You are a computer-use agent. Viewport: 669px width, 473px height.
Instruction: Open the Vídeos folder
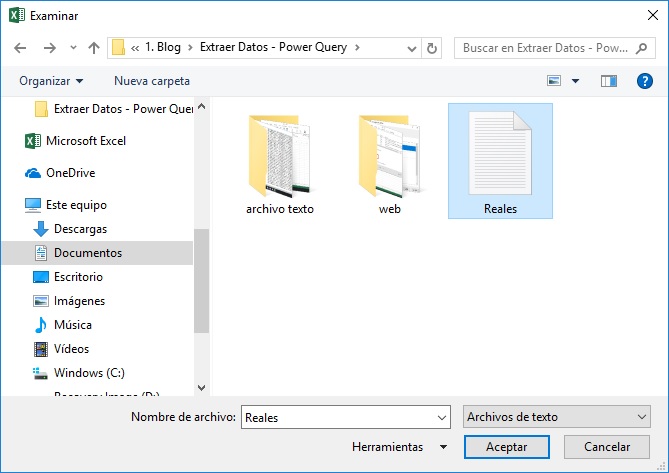click(61, 349)
